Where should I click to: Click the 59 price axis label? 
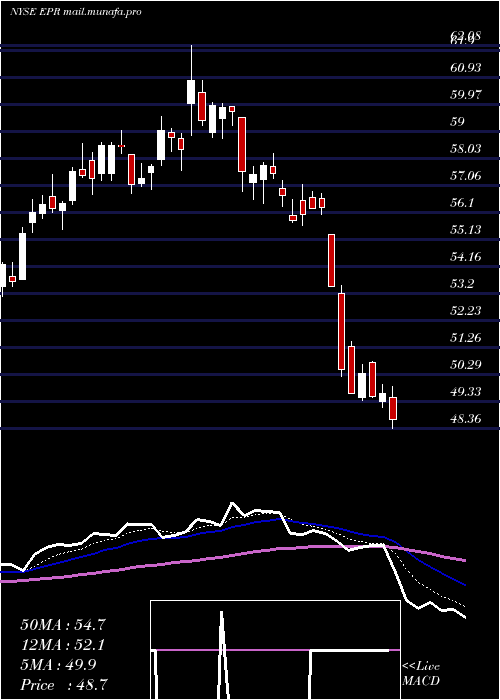pos(457,122)
